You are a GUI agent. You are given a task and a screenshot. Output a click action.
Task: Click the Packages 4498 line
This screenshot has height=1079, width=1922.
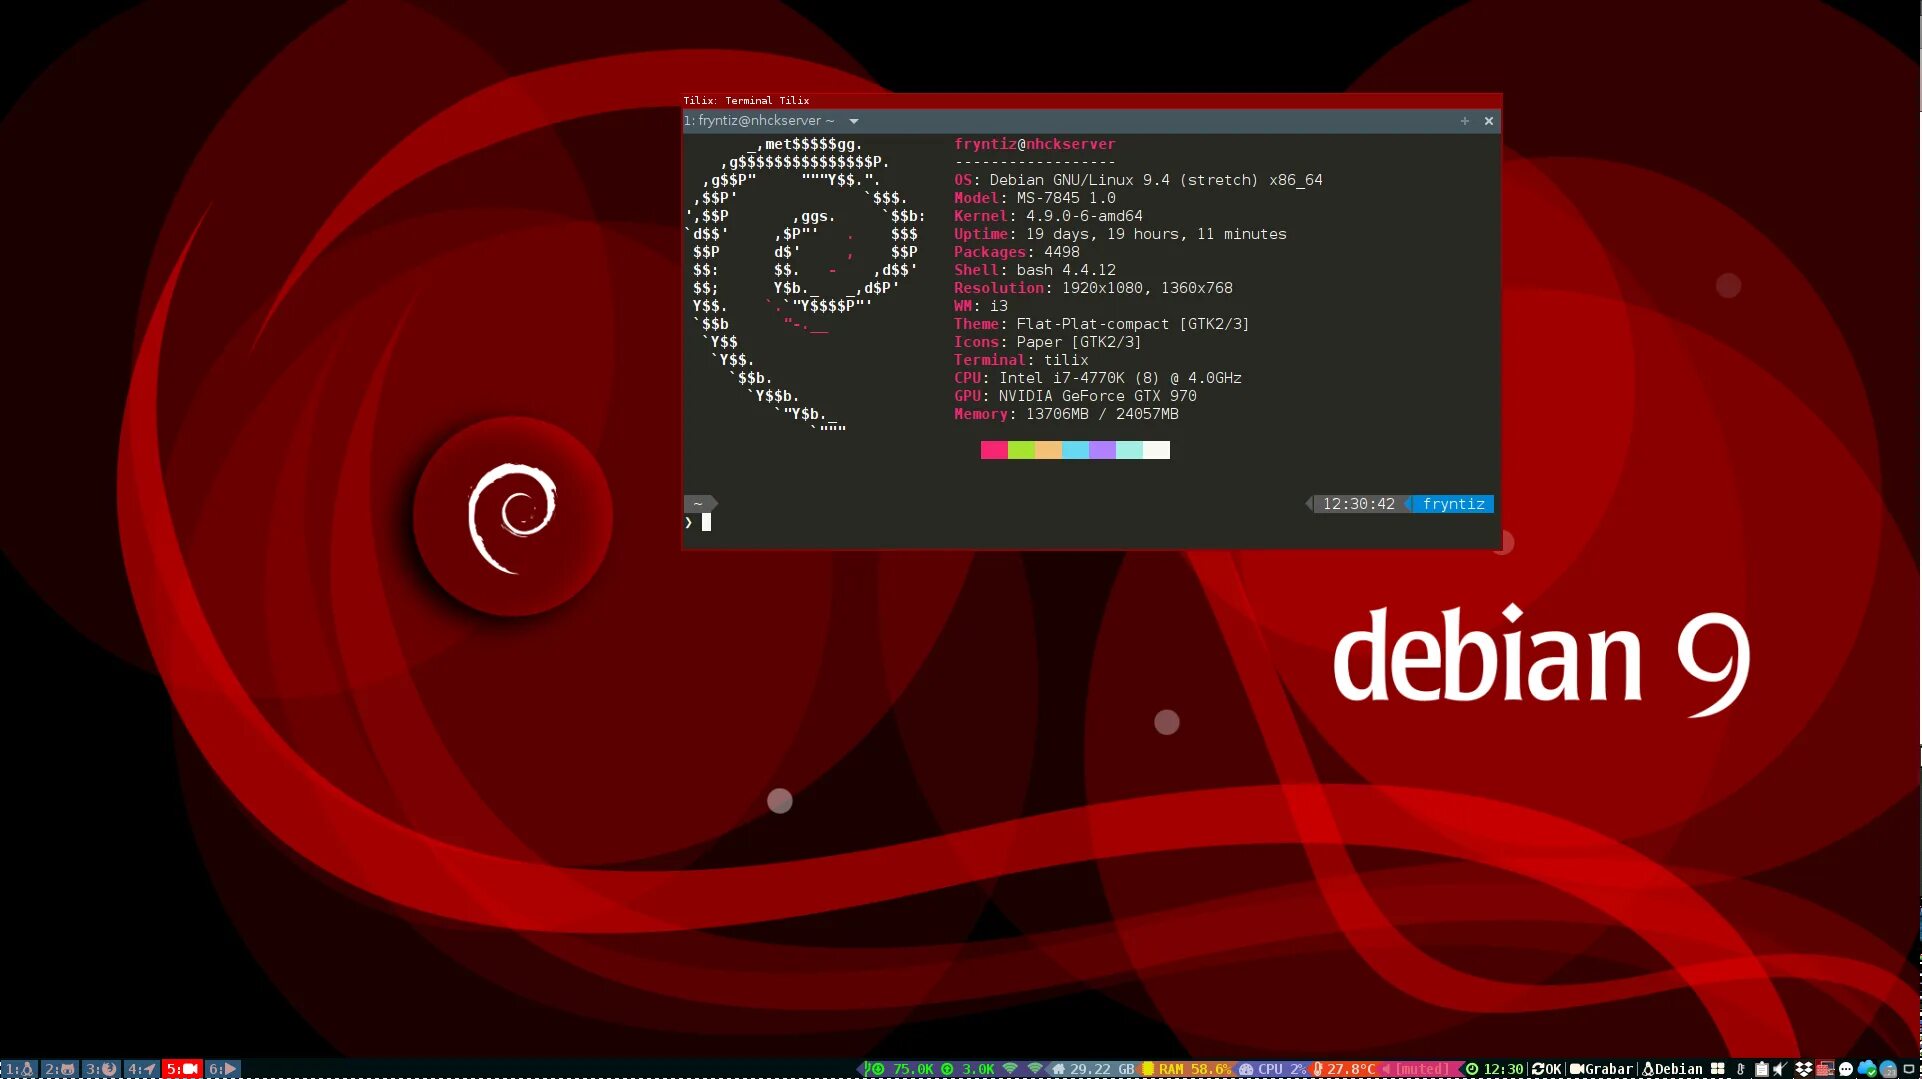pos(1017,252)
